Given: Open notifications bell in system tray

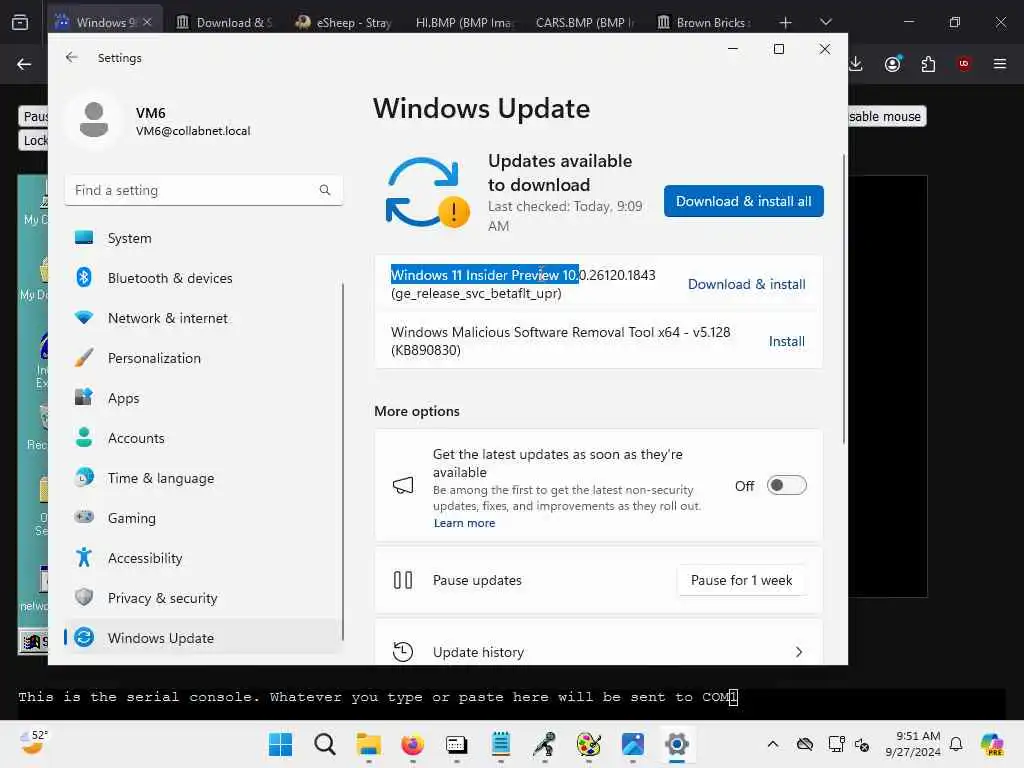Looking at the screenshot, I should (x=956, y=744).
